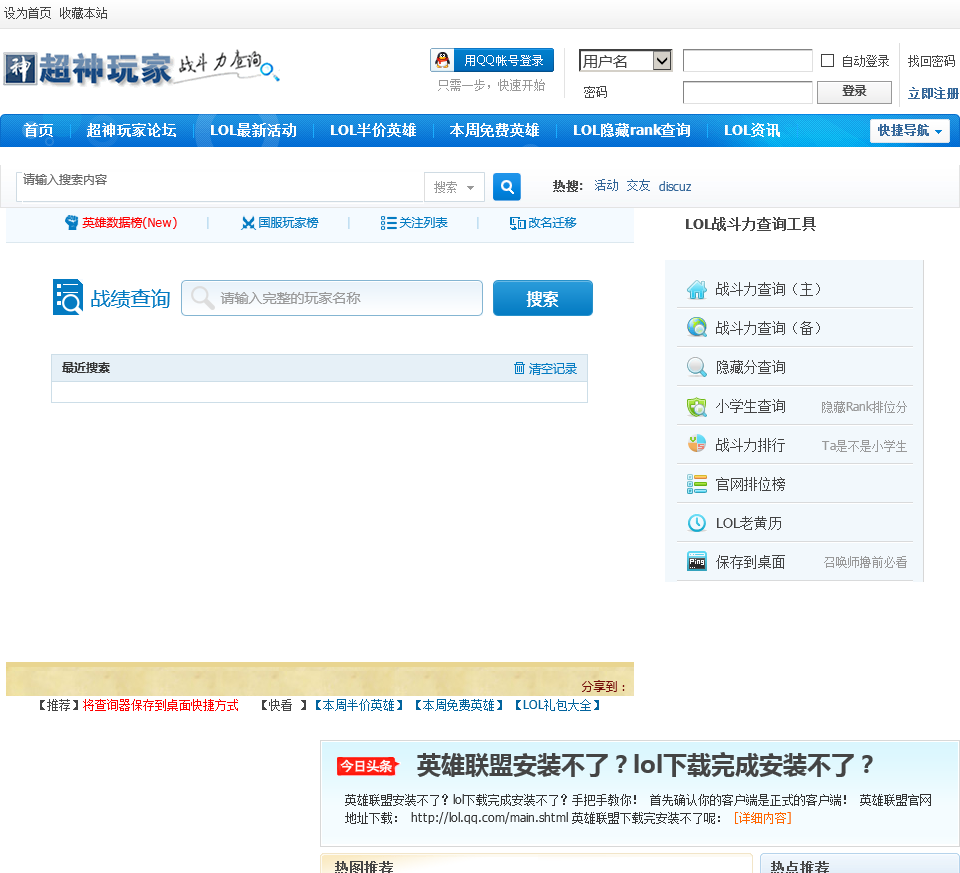
Task: Click the 国服玩家榜 text link
Action: coord(288,223)
